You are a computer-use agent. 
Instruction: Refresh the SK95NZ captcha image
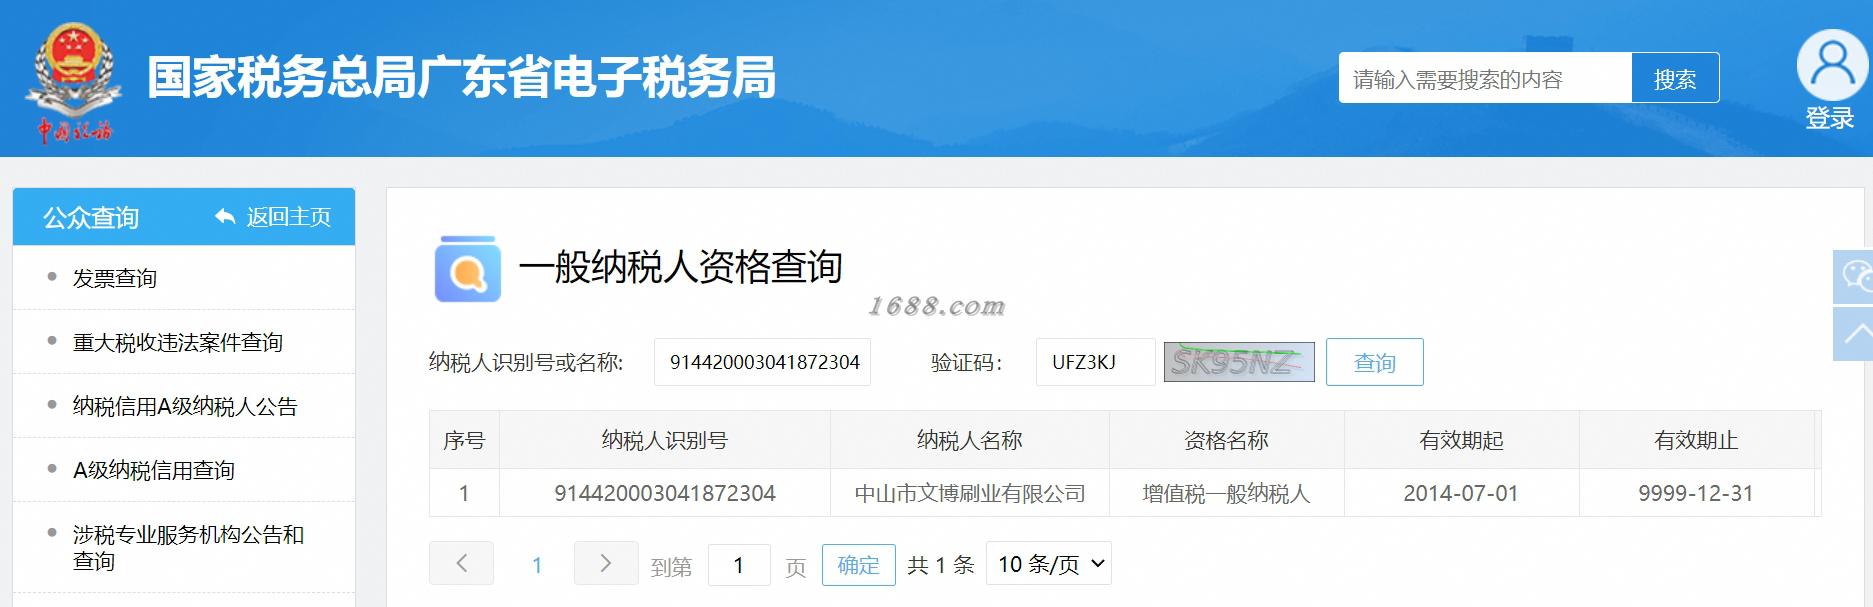pyautogui.click(x=1239, y=361)
